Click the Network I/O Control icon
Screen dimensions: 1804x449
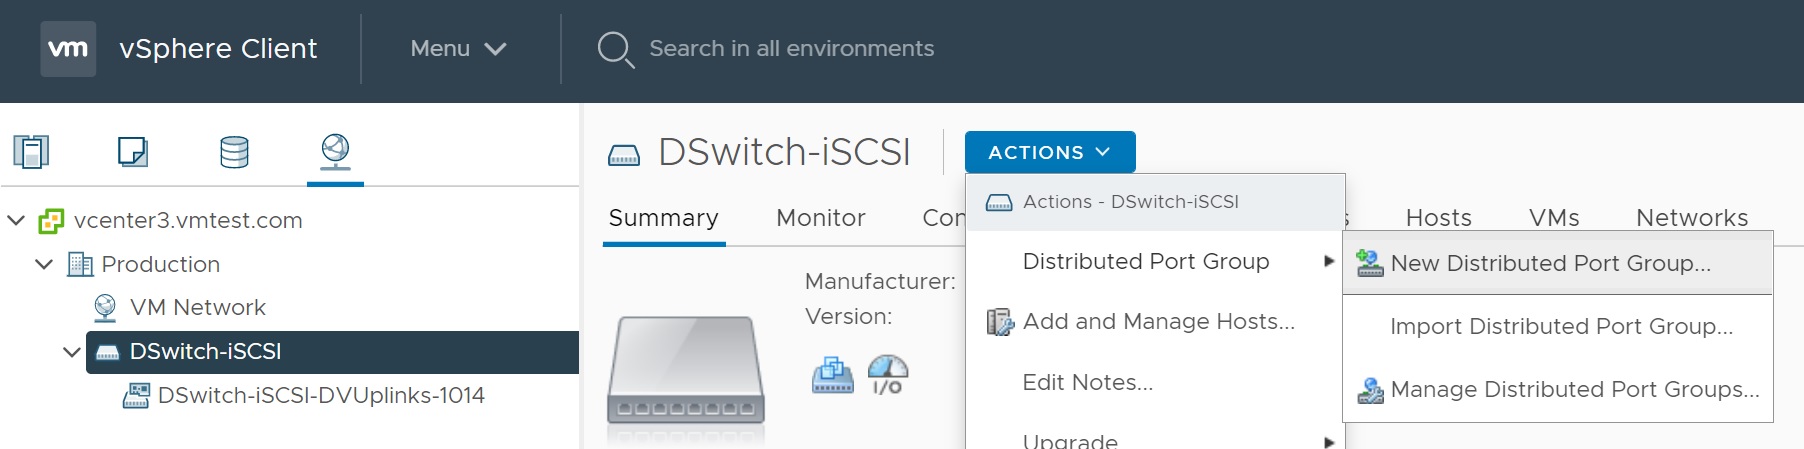coord(887,375)
